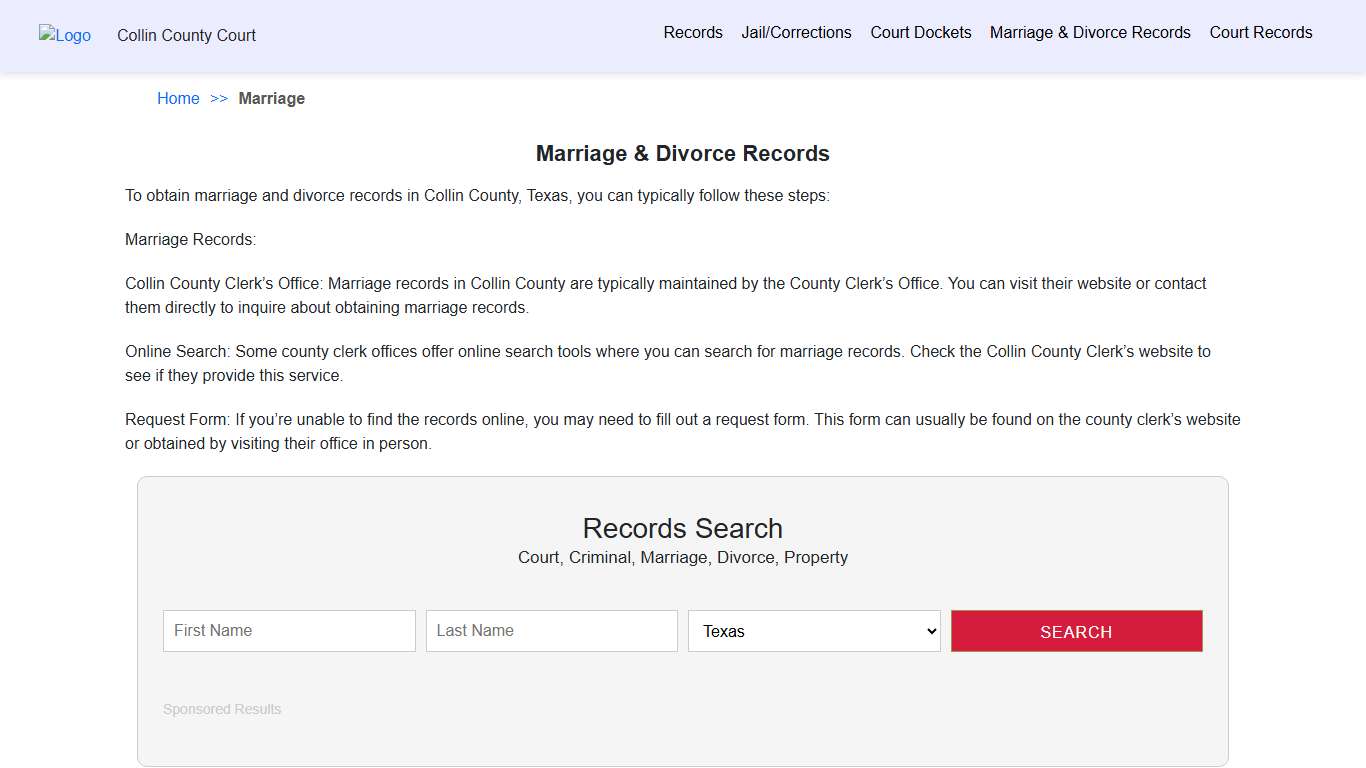Select Jail/Corrections from navigation

click(x=796, y=32)
